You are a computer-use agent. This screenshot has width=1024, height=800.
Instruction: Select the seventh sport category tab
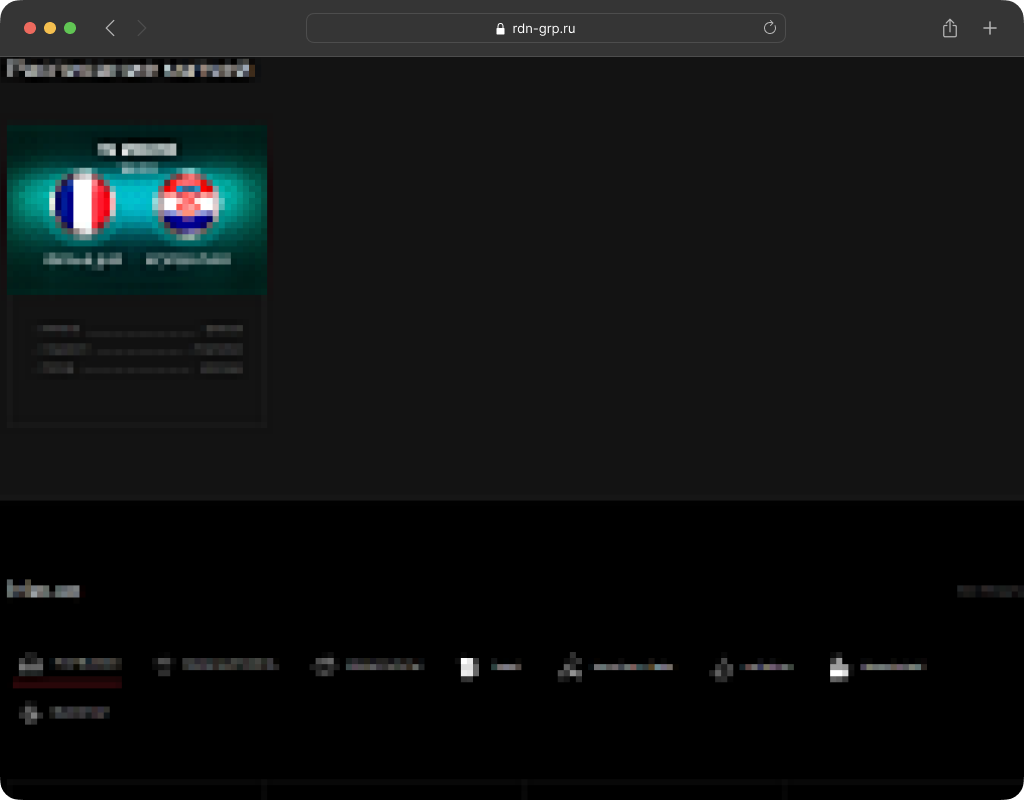point(877,666)
